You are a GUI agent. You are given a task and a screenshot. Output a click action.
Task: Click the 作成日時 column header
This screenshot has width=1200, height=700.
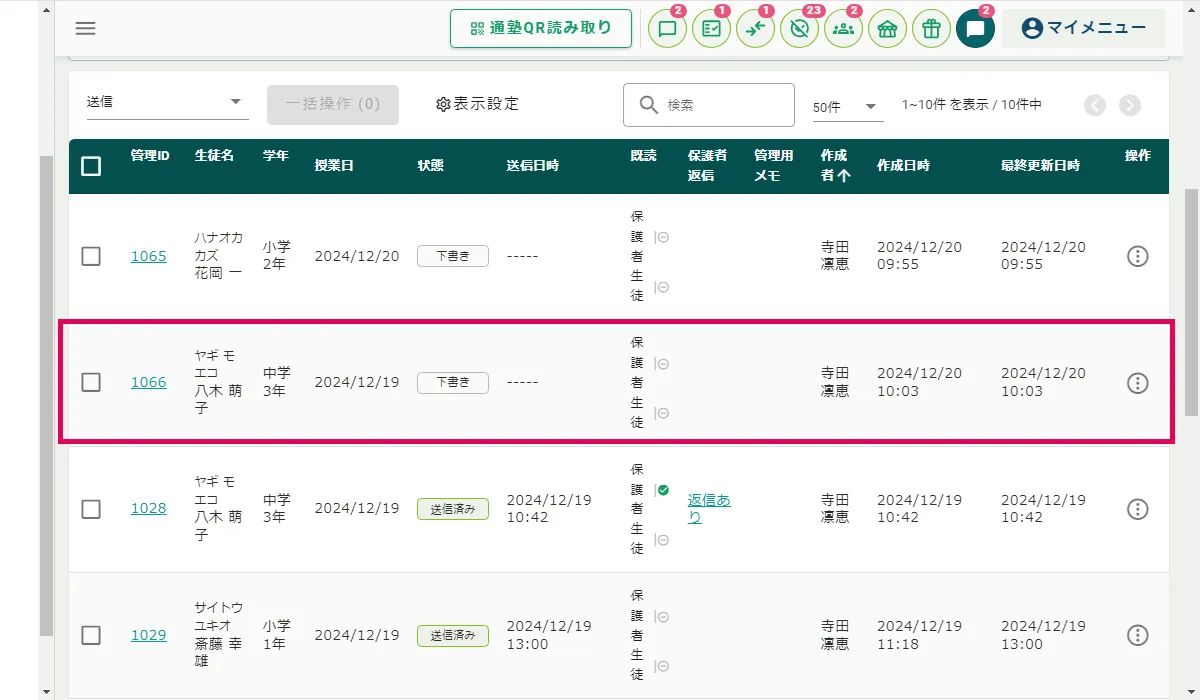pos(903,166)
